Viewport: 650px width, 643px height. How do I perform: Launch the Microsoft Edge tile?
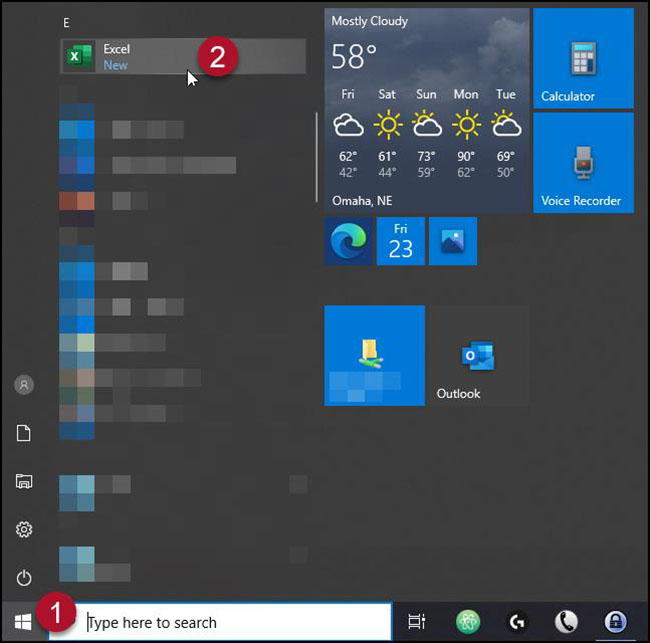pyautogui.click(x=348, y=241)
